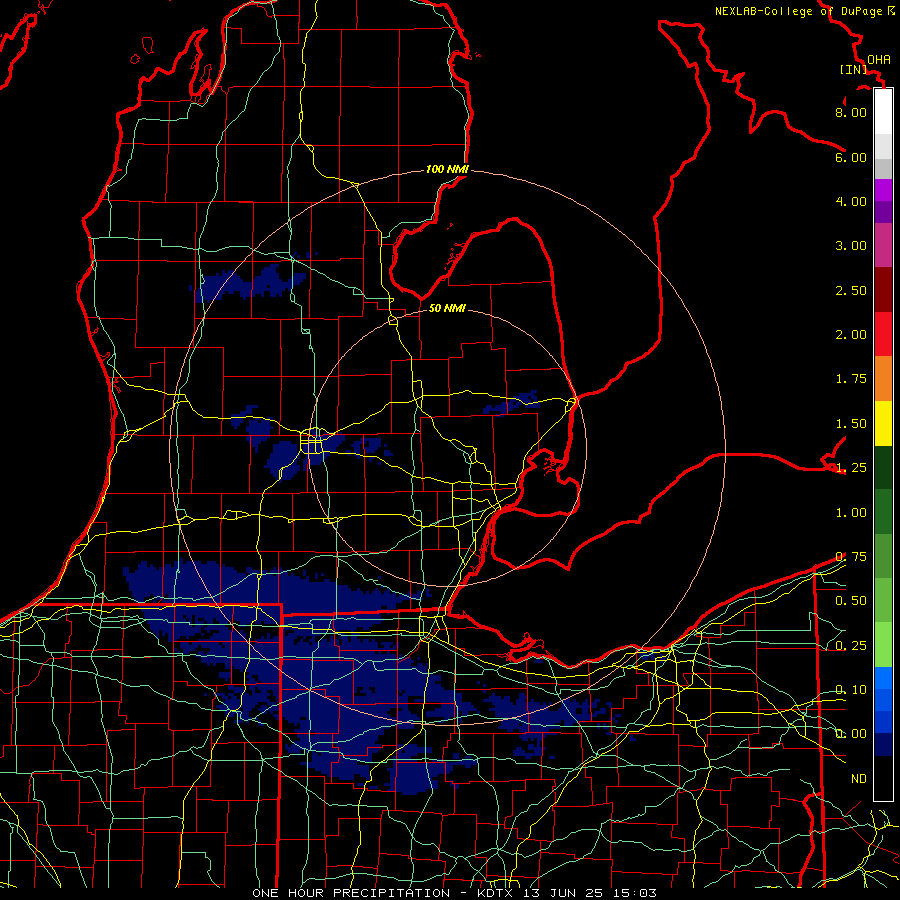Click the 15:03 time stamp
The height and width of the screenshot is (900, 900).
click(x=635, y=893)
